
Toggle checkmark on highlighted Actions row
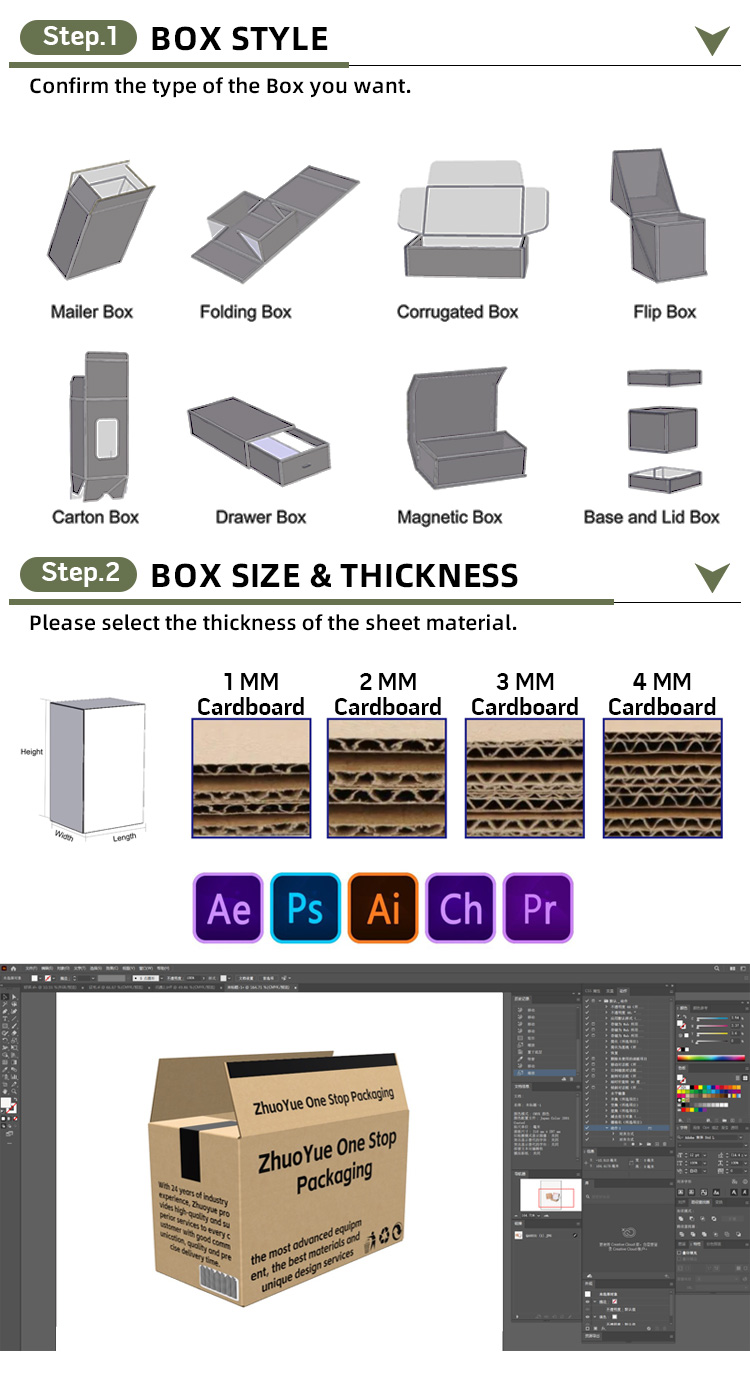click(587, 1128)
